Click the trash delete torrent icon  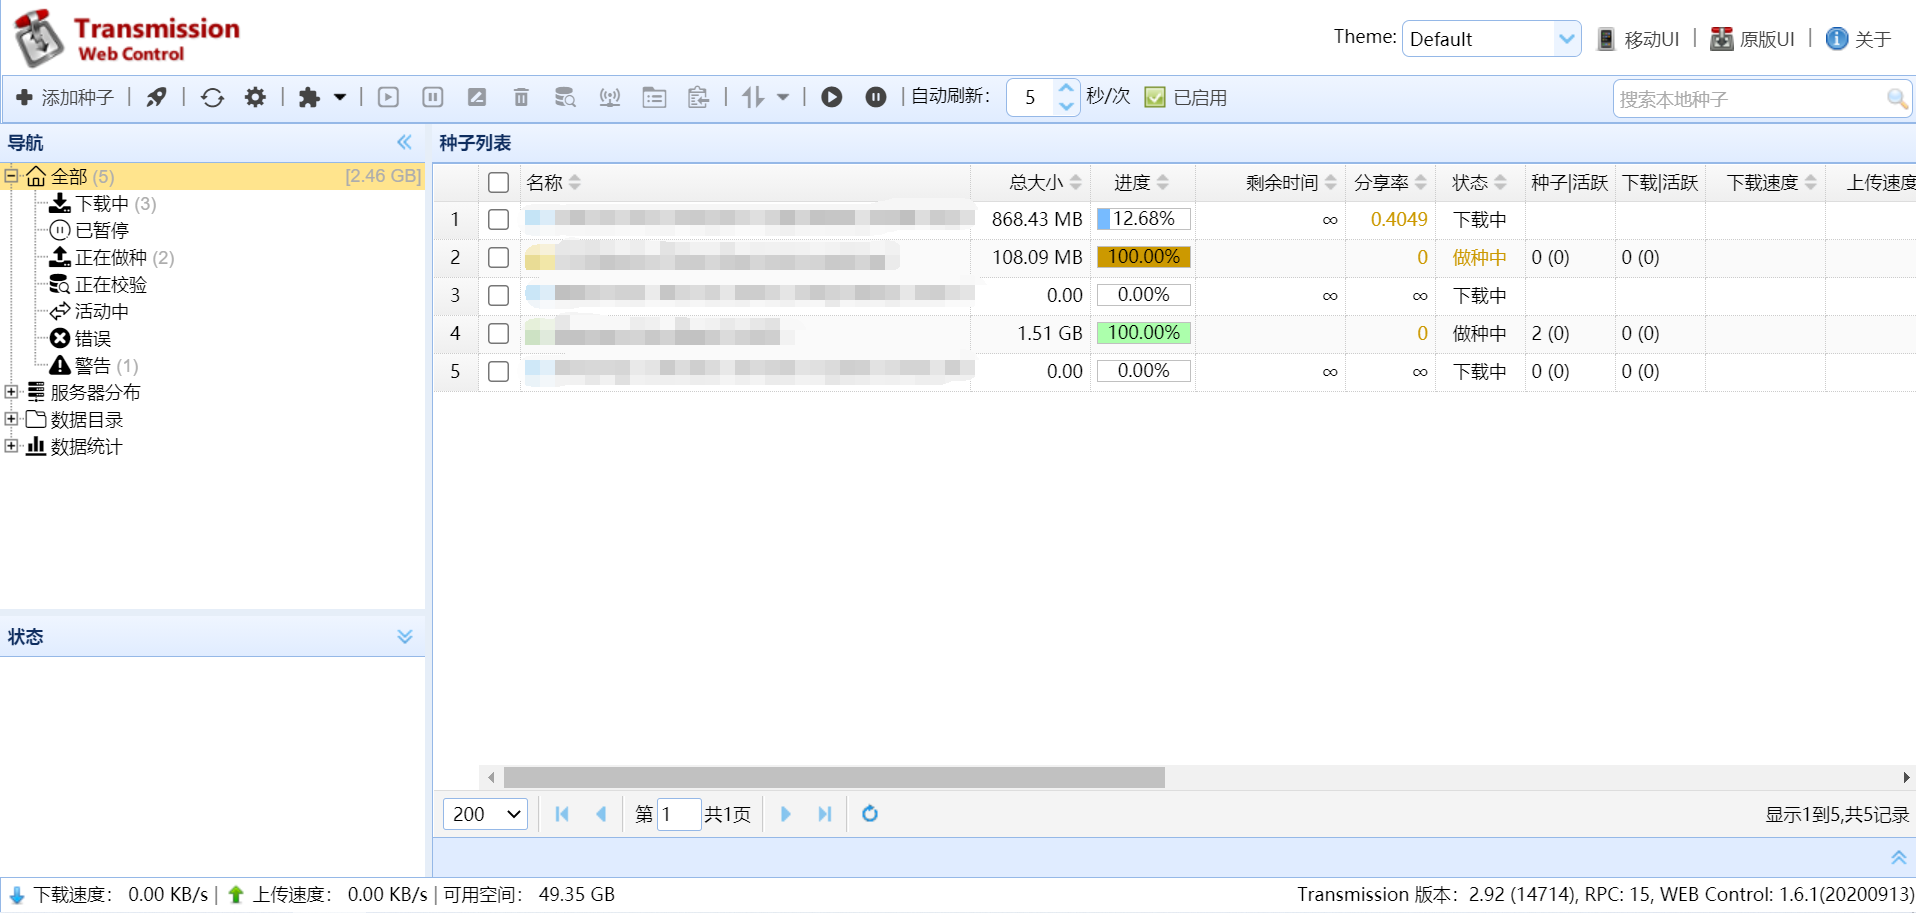[x=521, y=97]
